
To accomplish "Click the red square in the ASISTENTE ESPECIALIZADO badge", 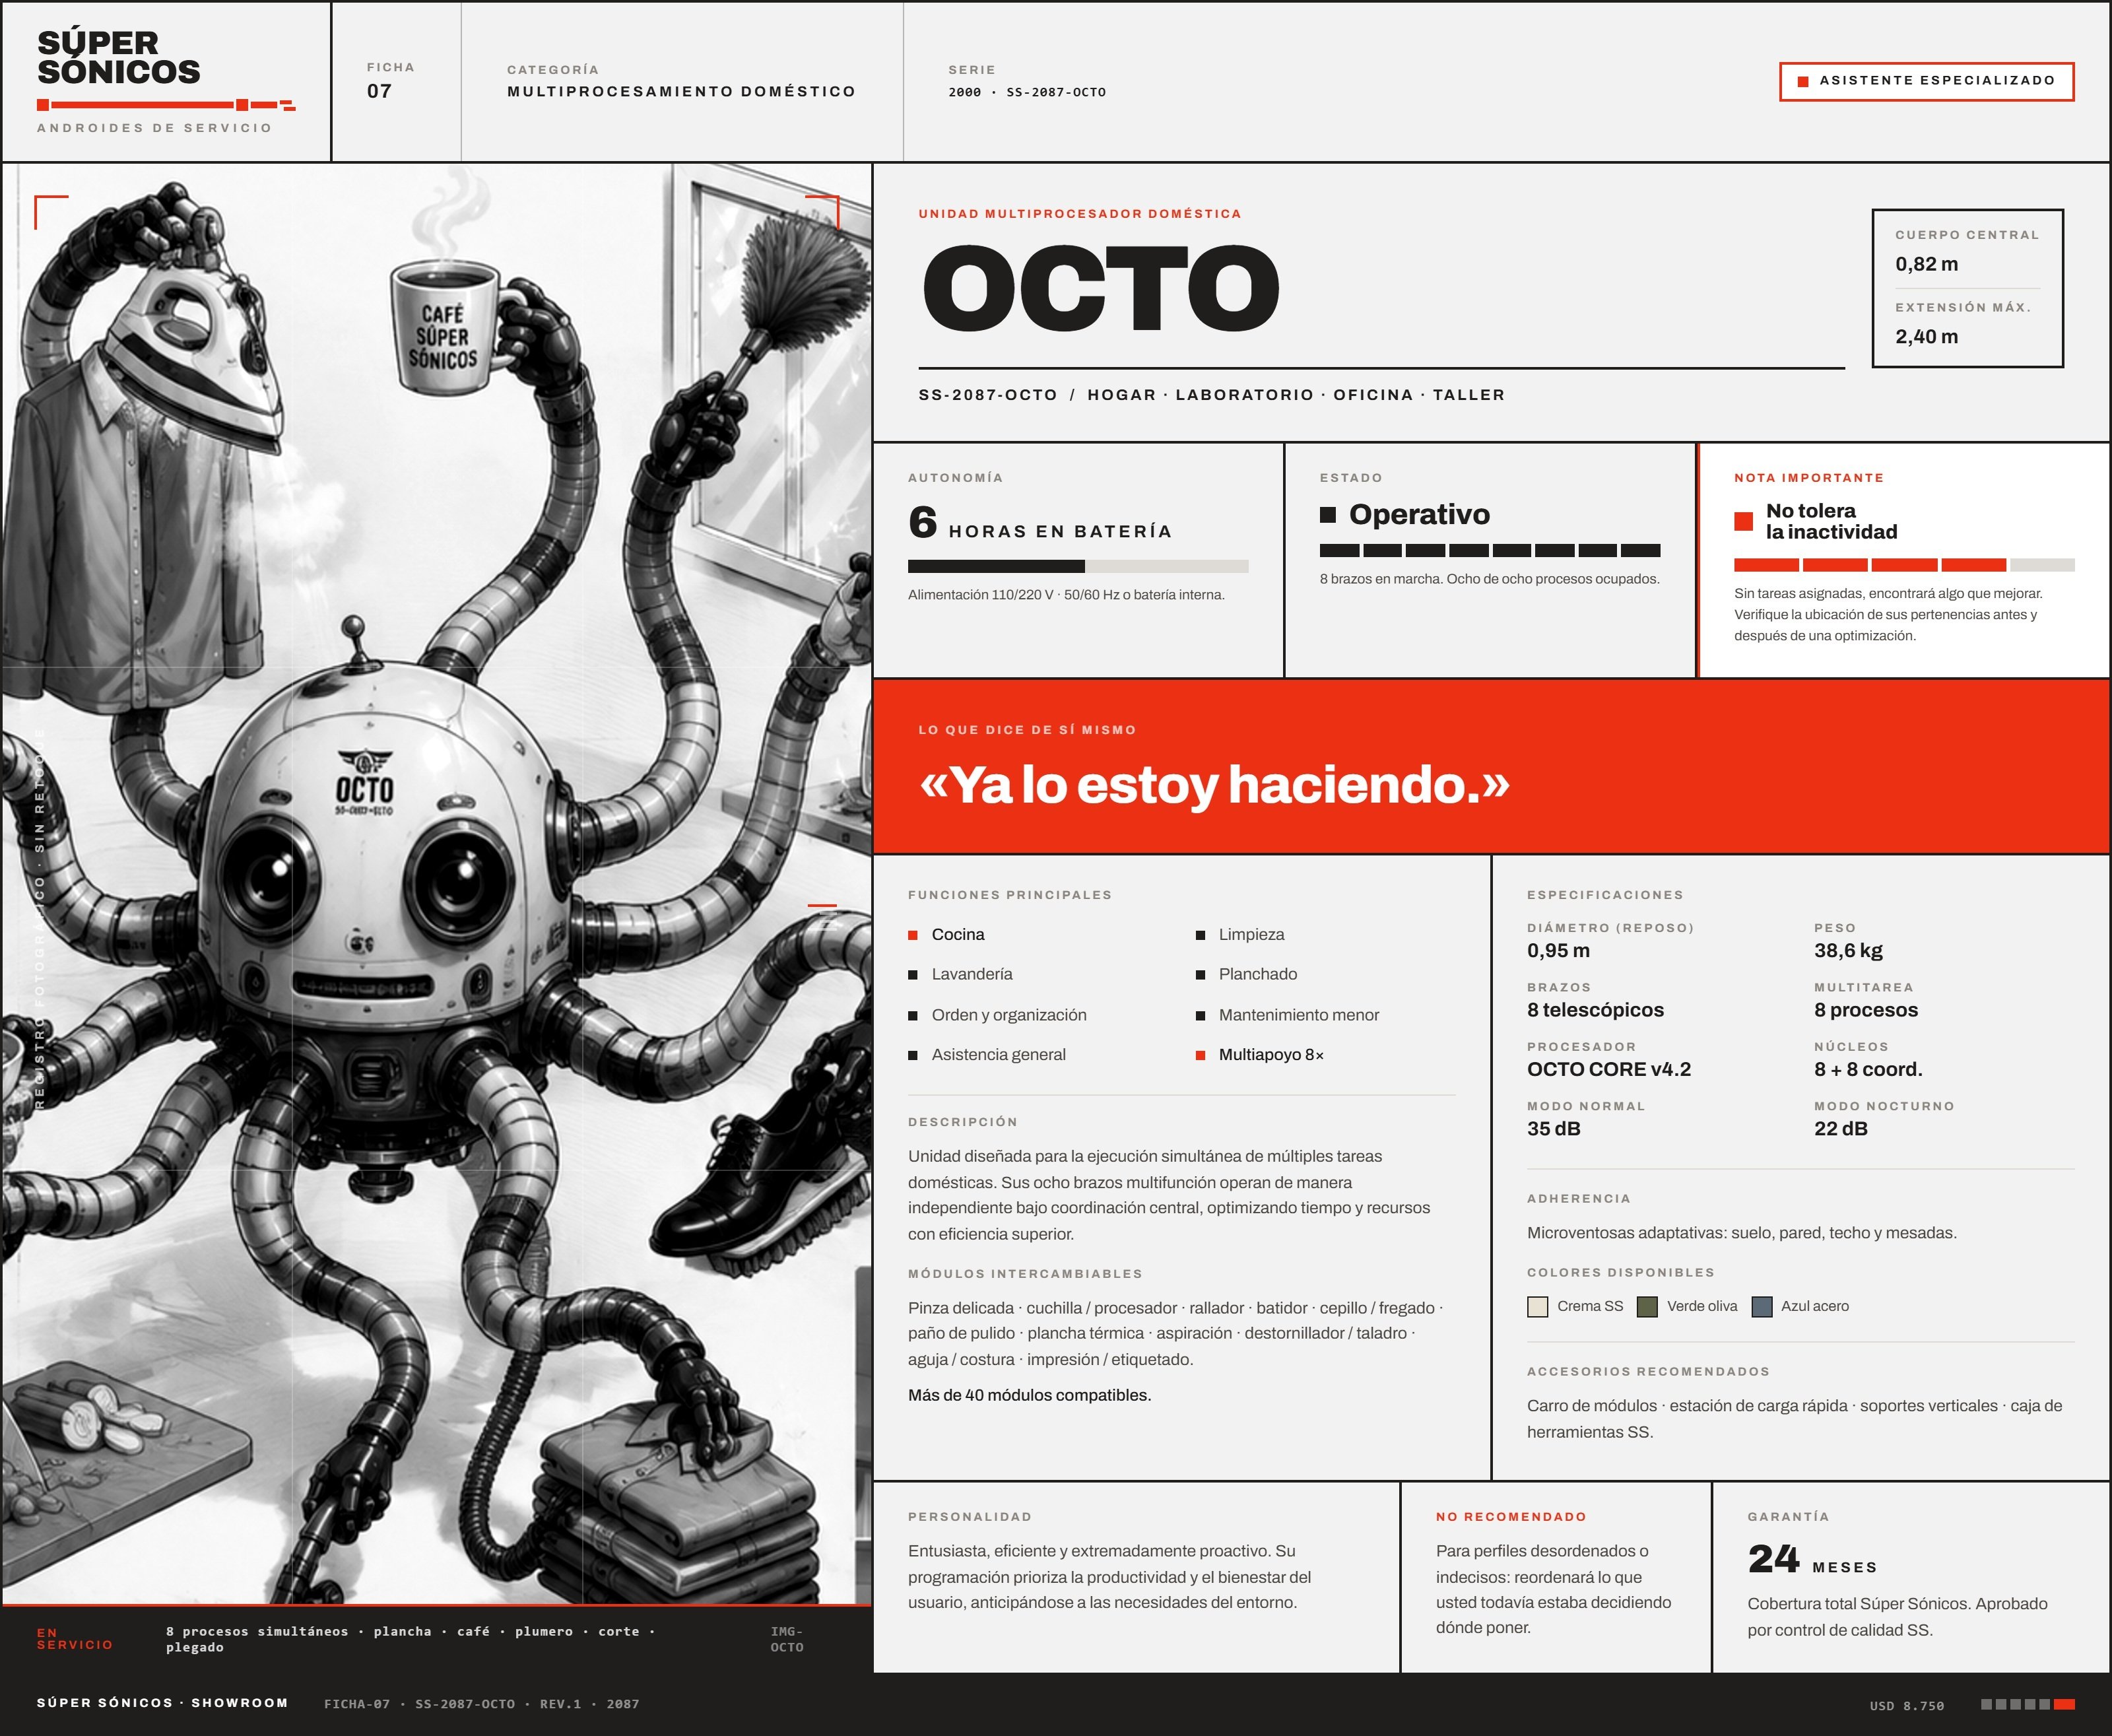I will click(x=1803, y=82).
